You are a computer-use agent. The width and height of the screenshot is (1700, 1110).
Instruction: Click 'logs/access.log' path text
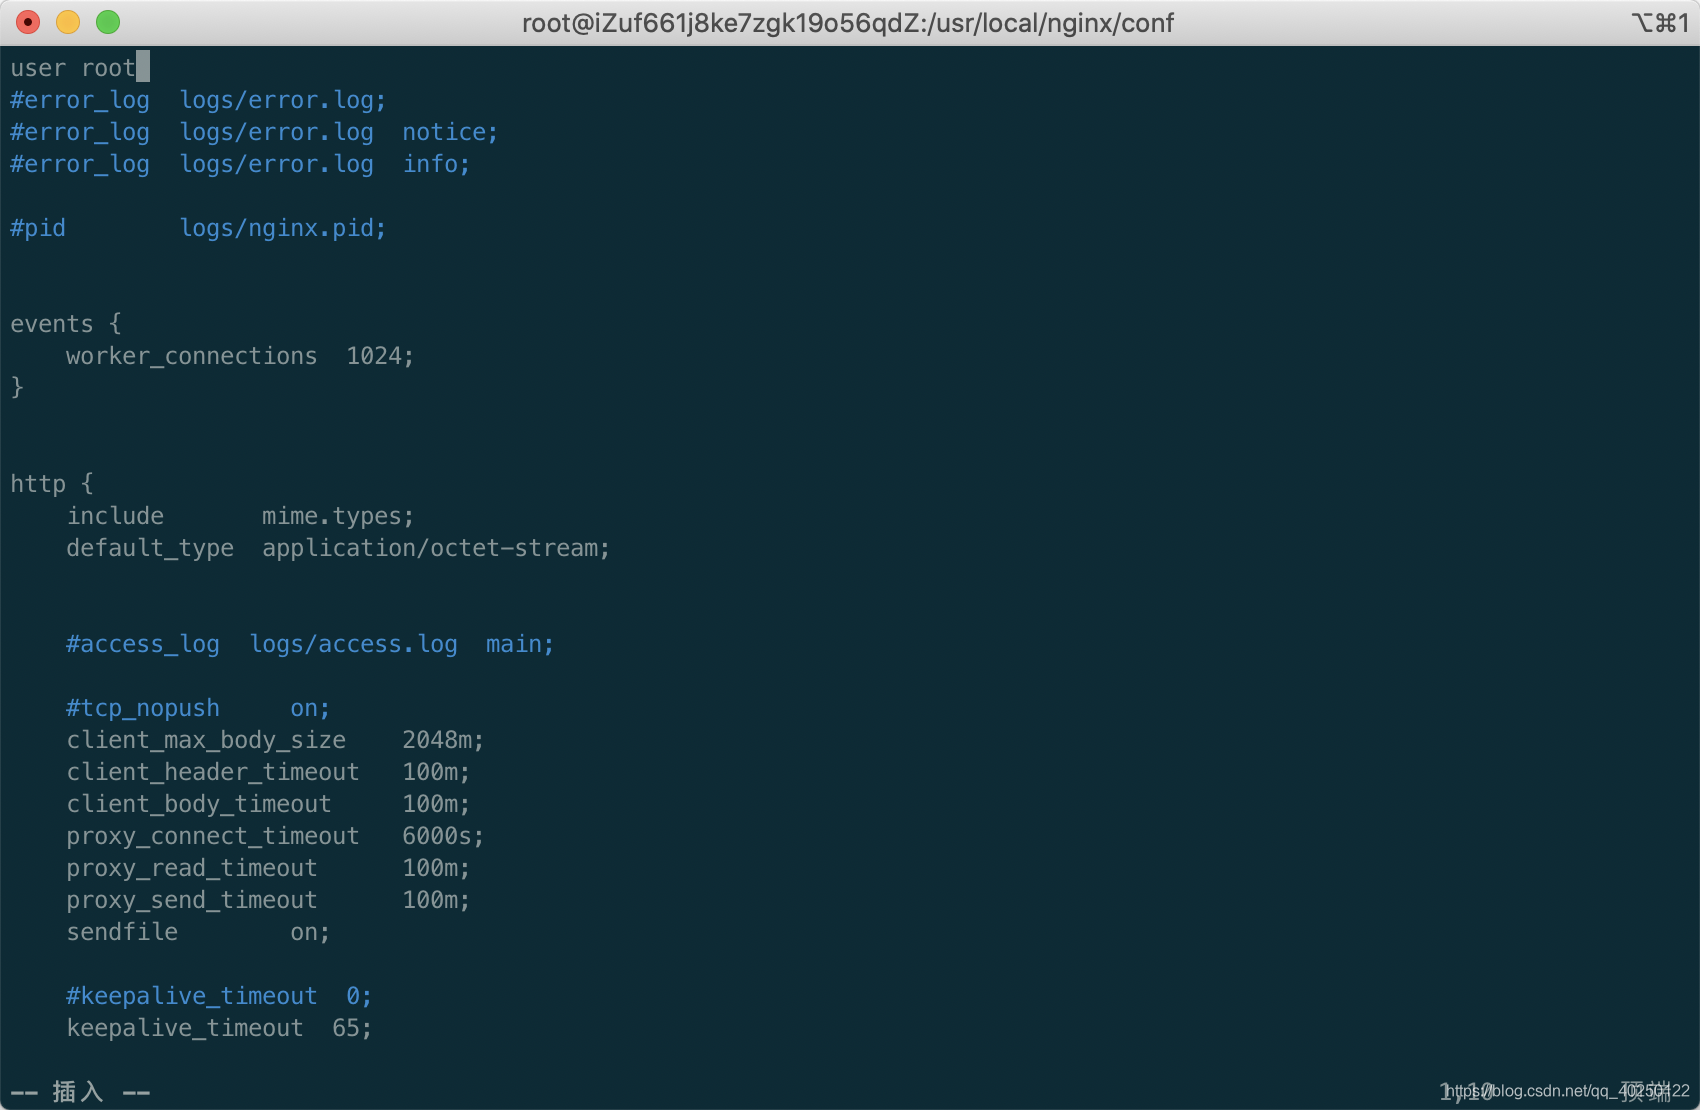coord(354,645)
